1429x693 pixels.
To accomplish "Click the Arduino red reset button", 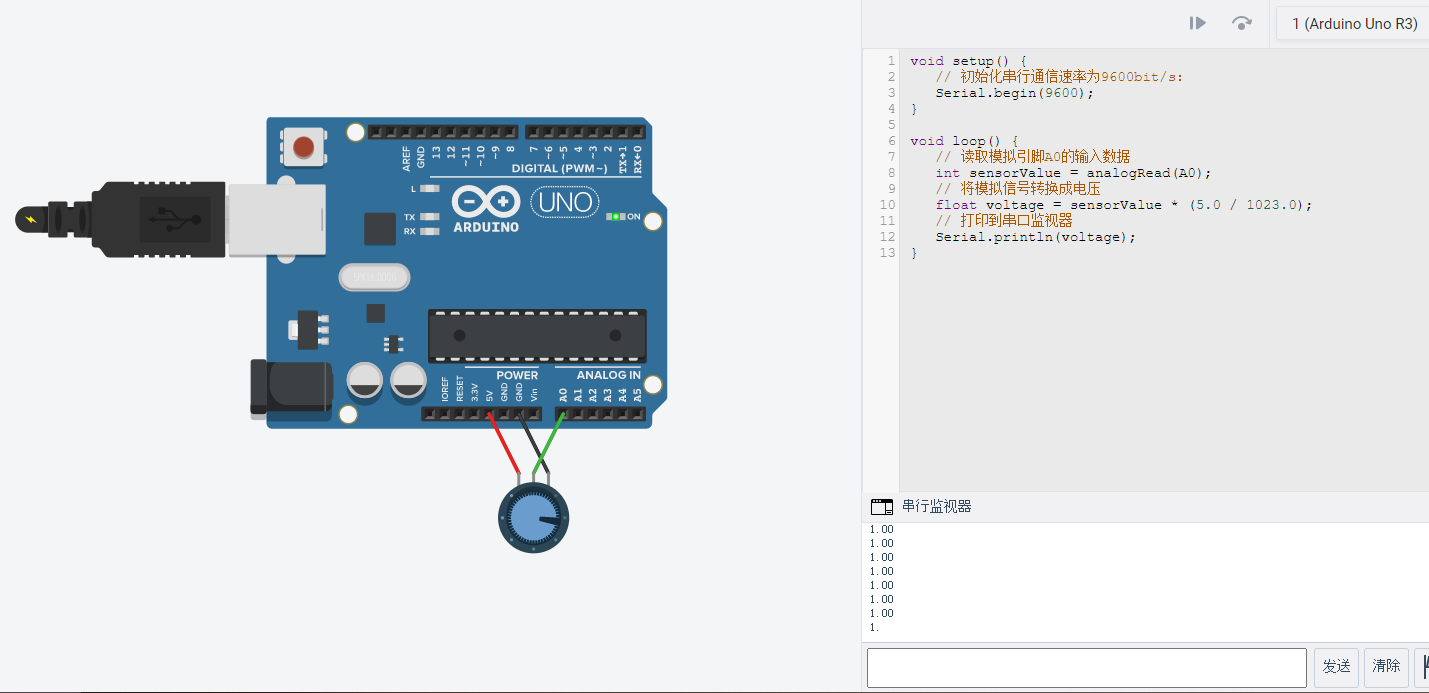I will point(304,147).
